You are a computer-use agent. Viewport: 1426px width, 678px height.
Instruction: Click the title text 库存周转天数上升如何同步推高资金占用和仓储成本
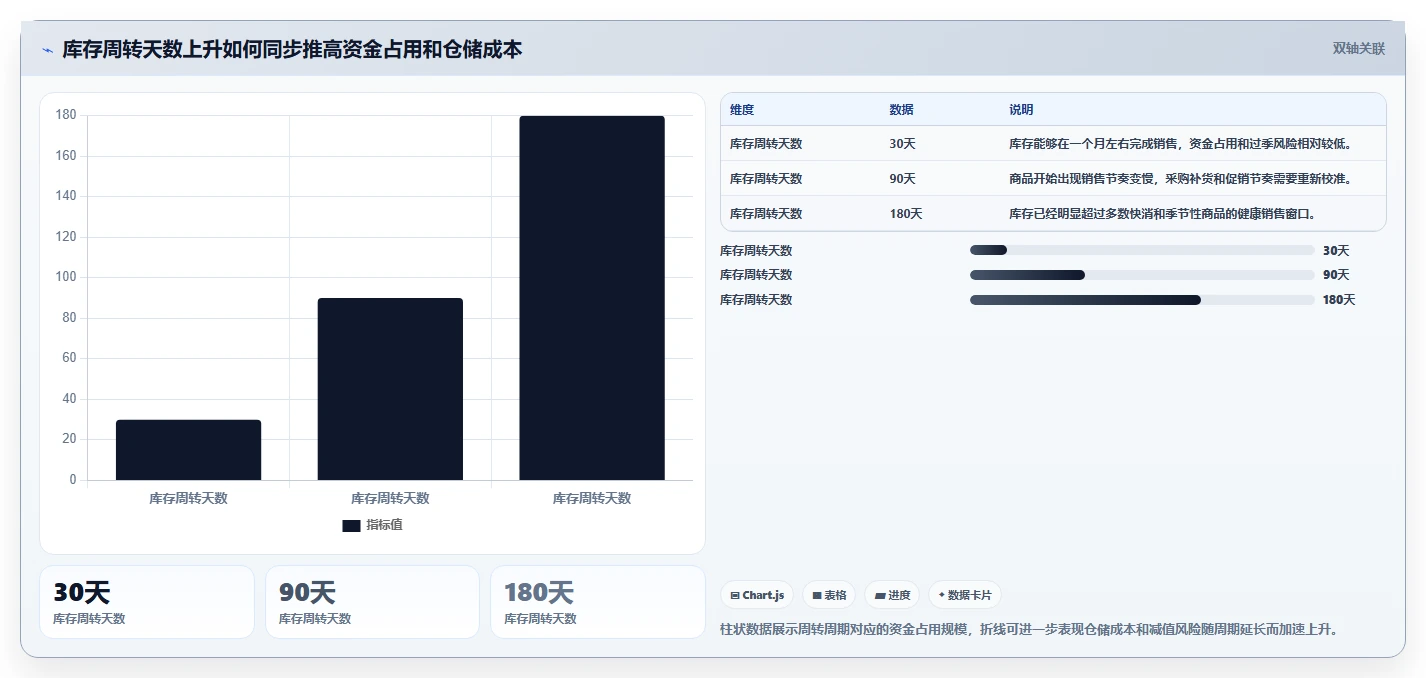click(x=292, y=49)
